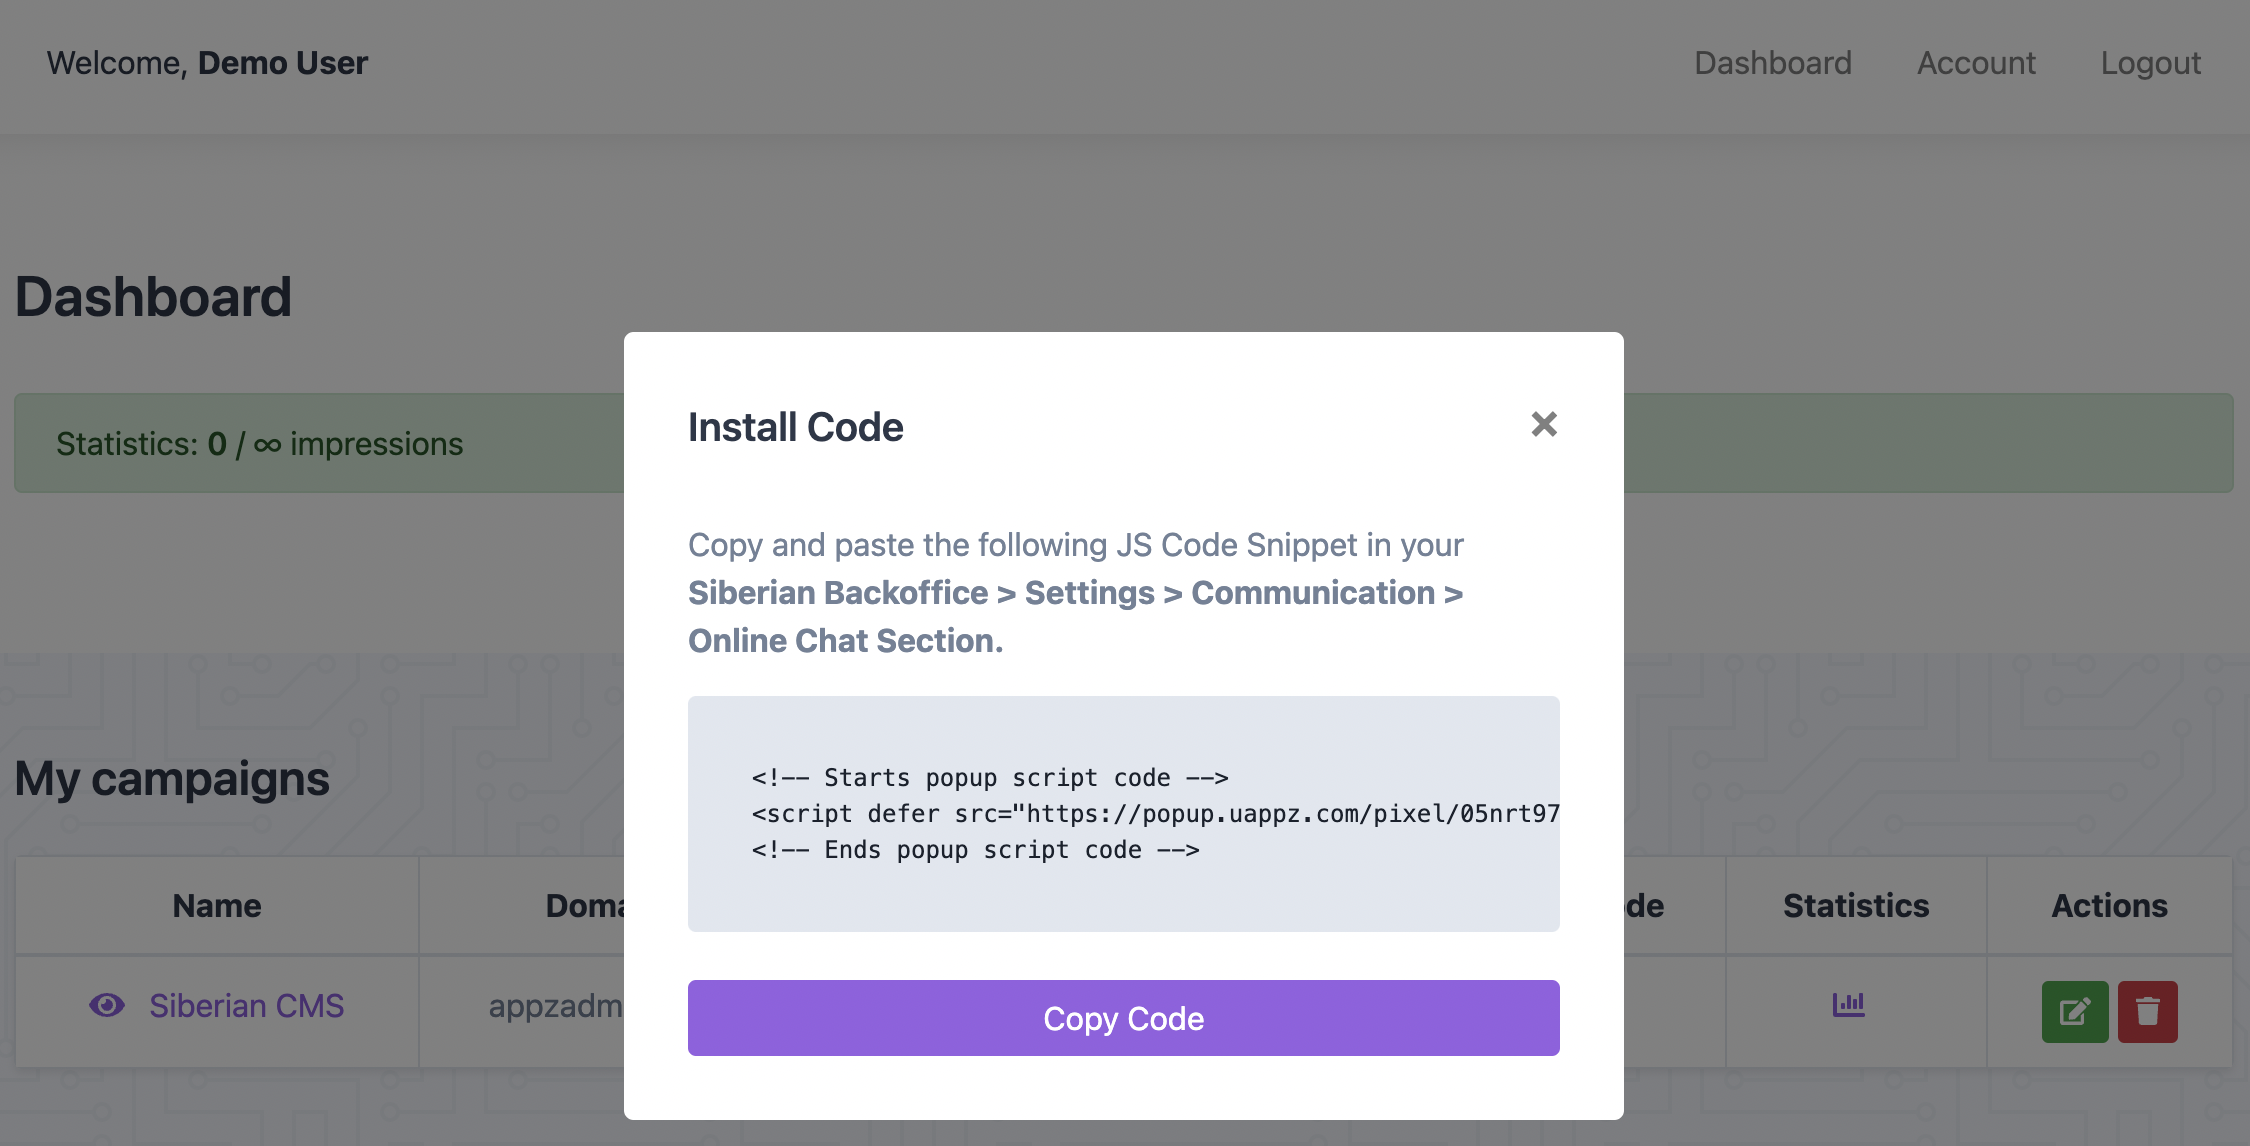Go to Dashboard in top navigation

coord(1773,63)
